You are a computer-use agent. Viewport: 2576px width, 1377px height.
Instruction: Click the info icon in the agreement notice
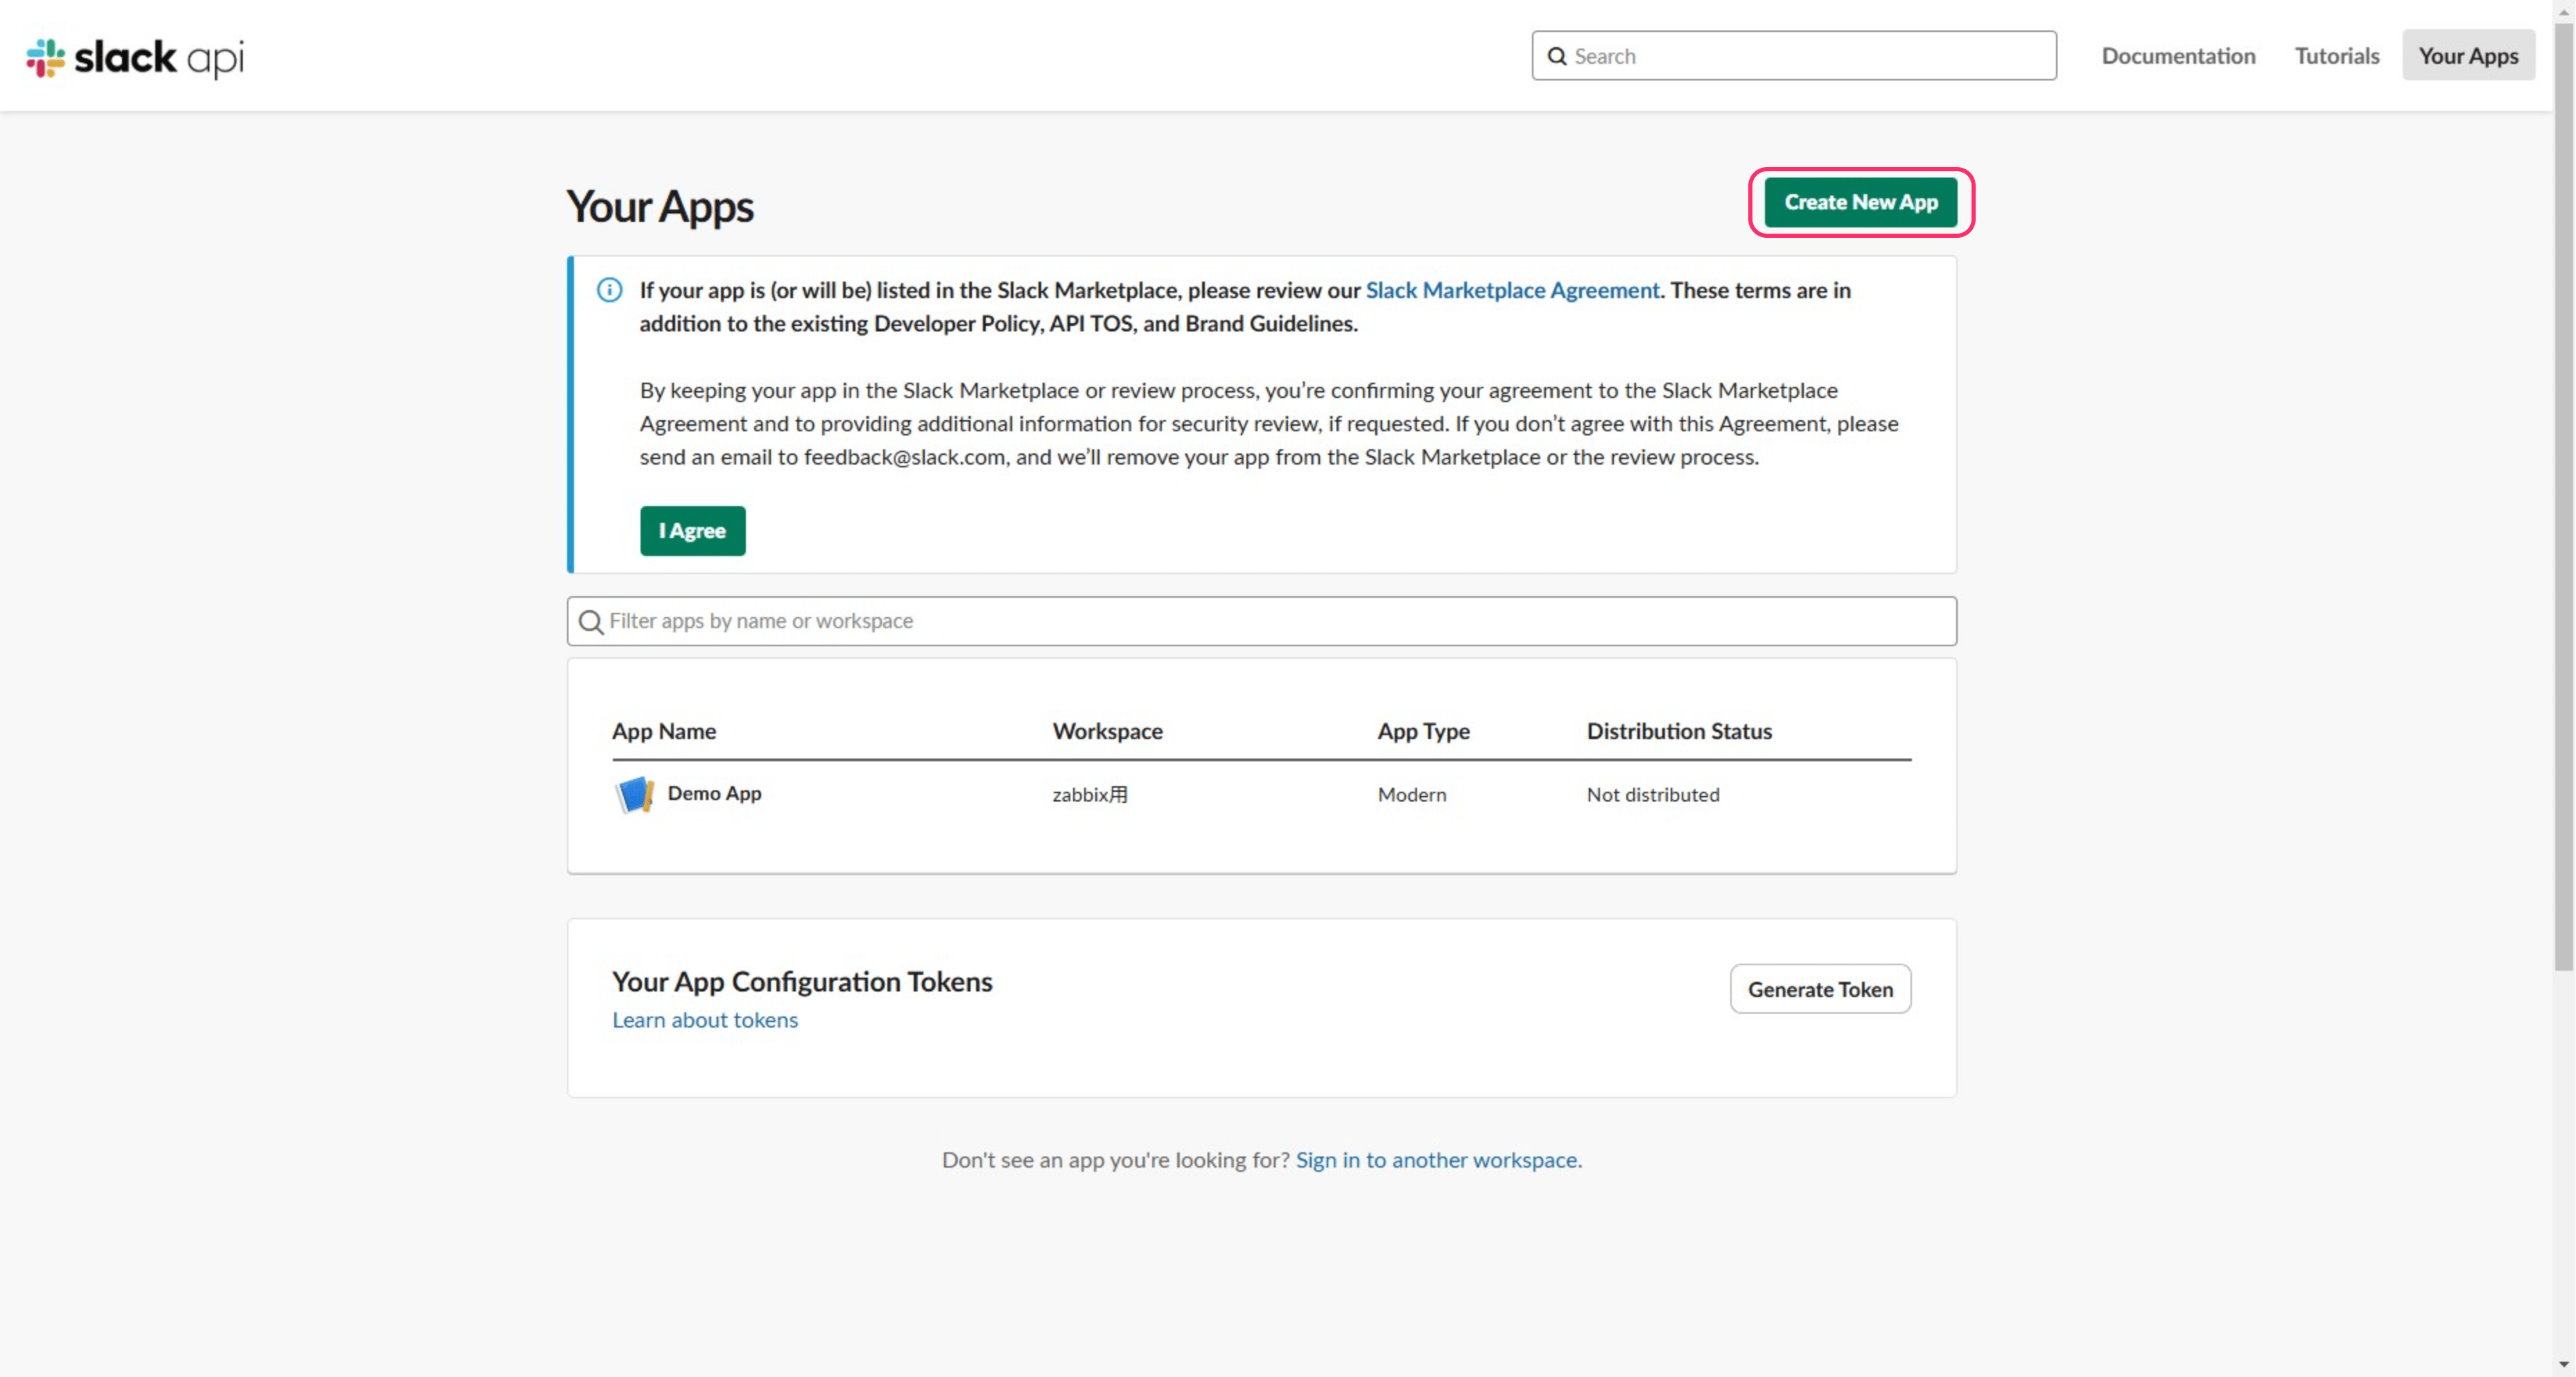coord(609,290)
